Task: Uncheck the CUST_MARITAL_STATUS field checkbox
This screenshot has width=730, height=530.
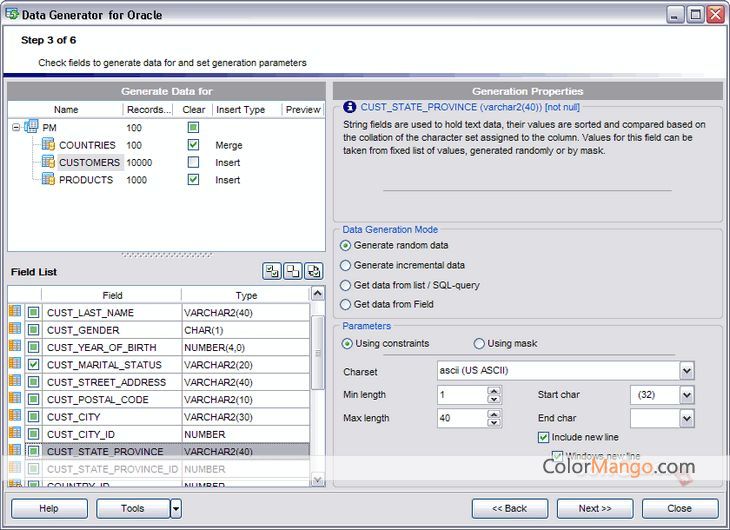Action: pos(34,365)
